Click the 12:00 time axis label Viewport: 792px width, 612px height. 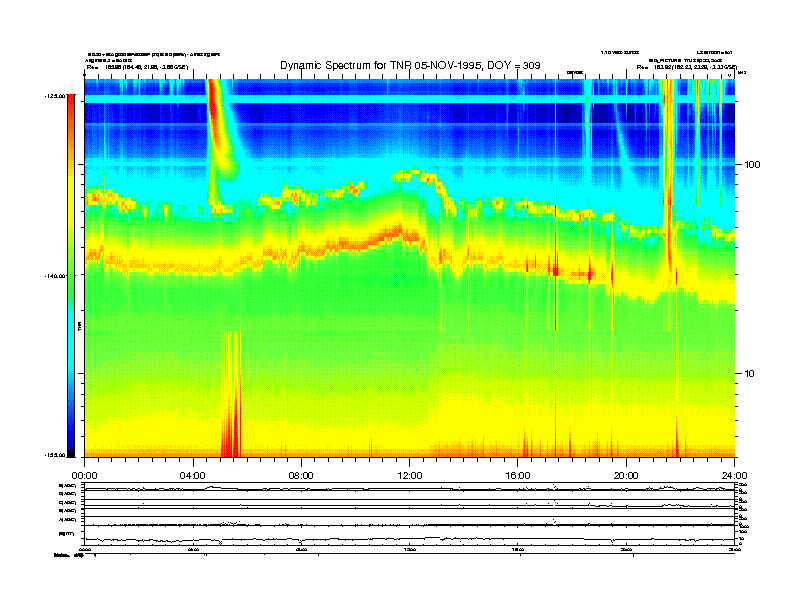410,476
